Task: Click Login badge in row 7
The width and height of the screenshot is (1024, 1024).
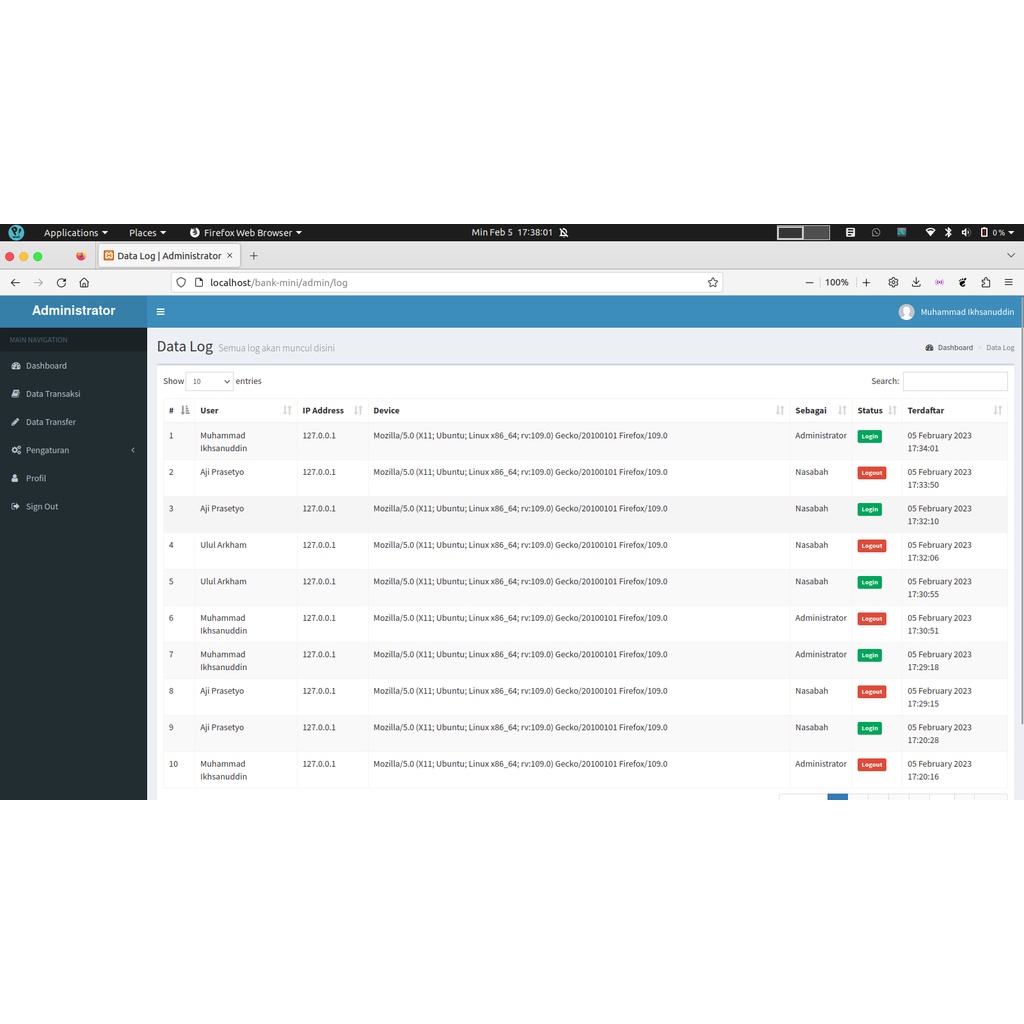Action: (x=869, y=655)
